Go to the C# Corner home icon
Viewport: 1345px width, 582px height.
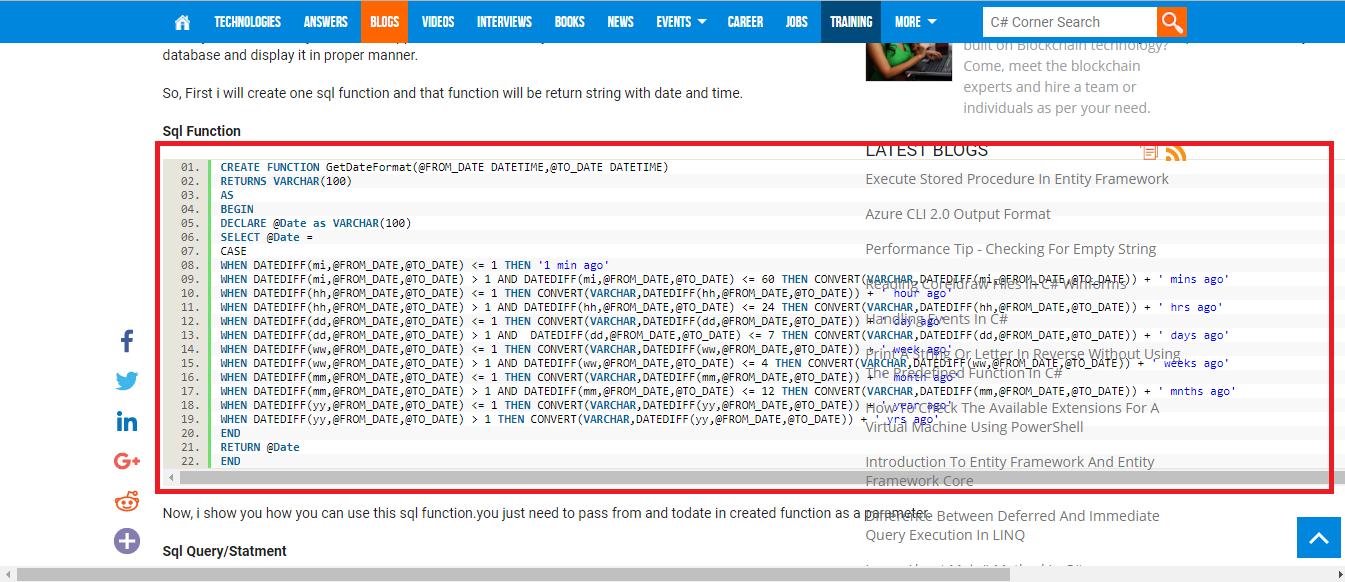pos(182,22)
